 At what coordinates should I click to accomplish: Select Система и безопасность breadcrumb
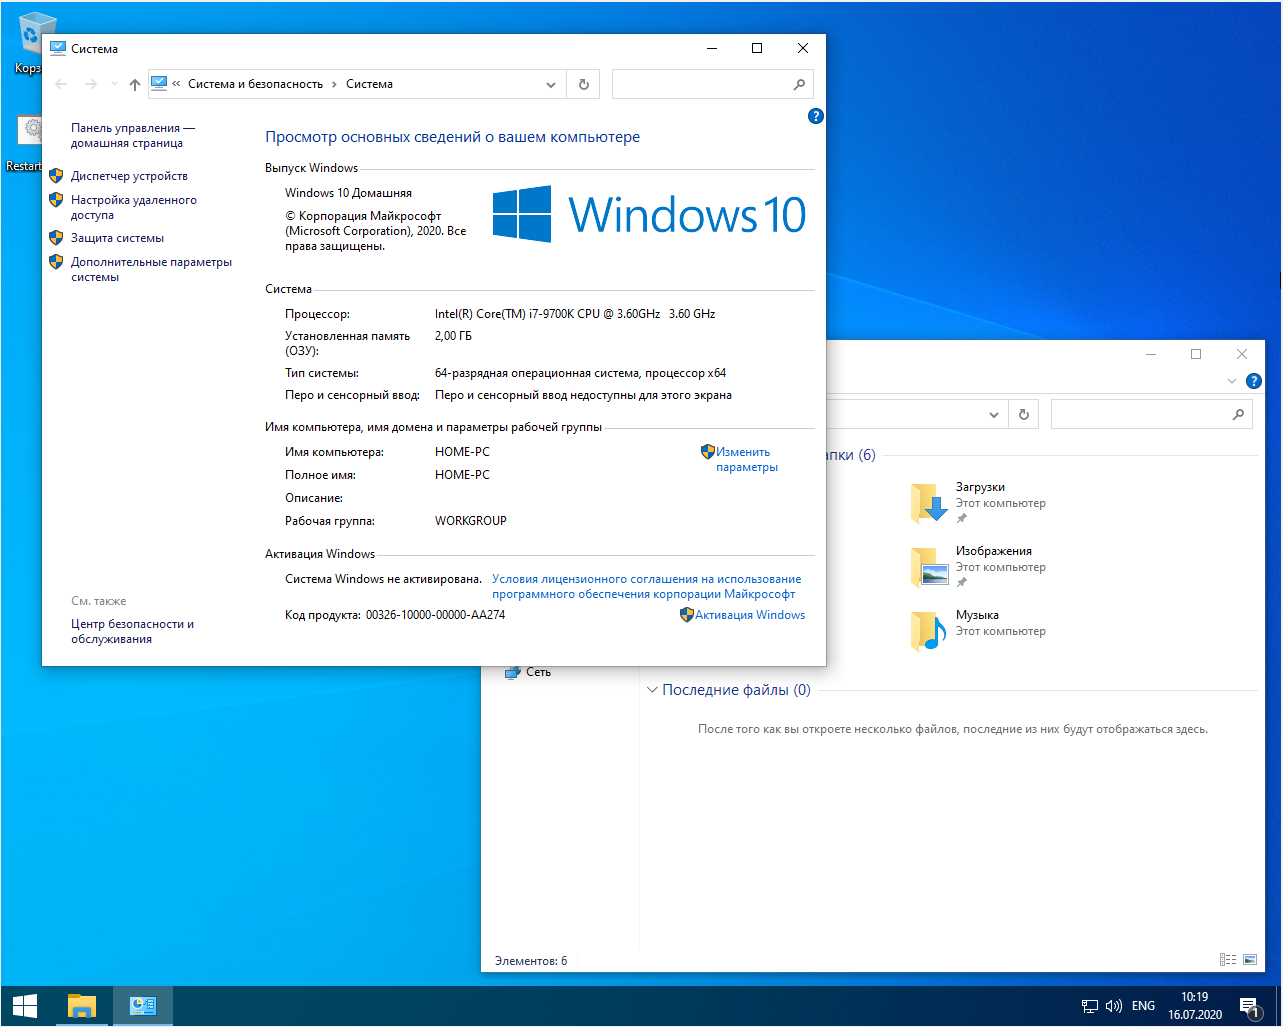click(x=255, y=84)
